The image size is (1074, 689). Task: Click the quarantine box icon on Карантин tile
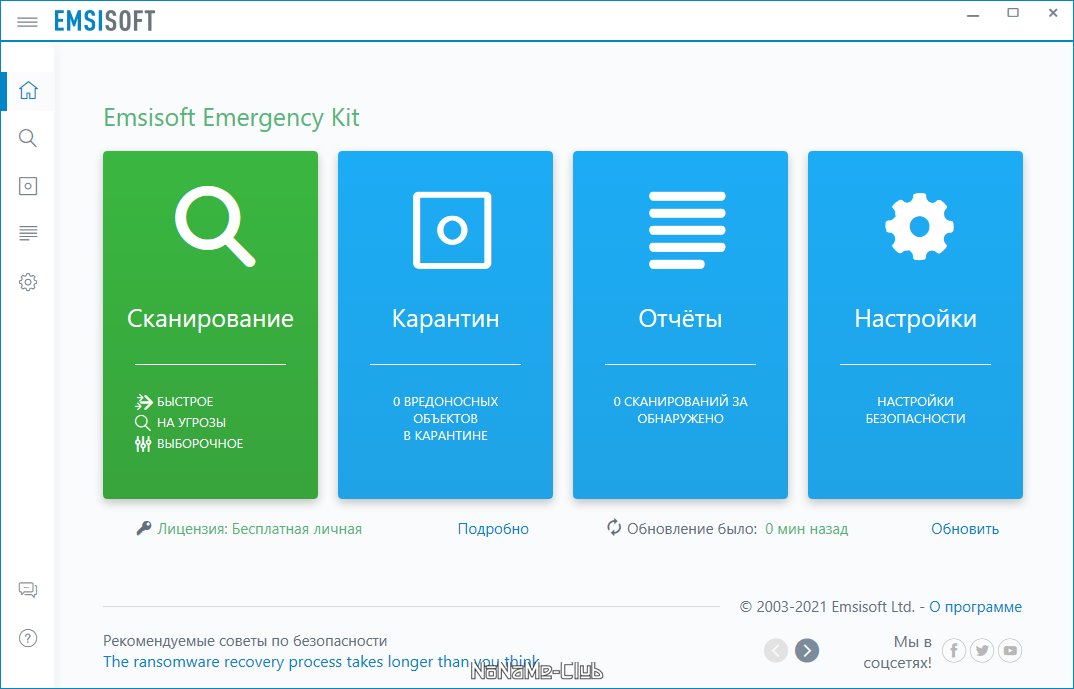452,230
